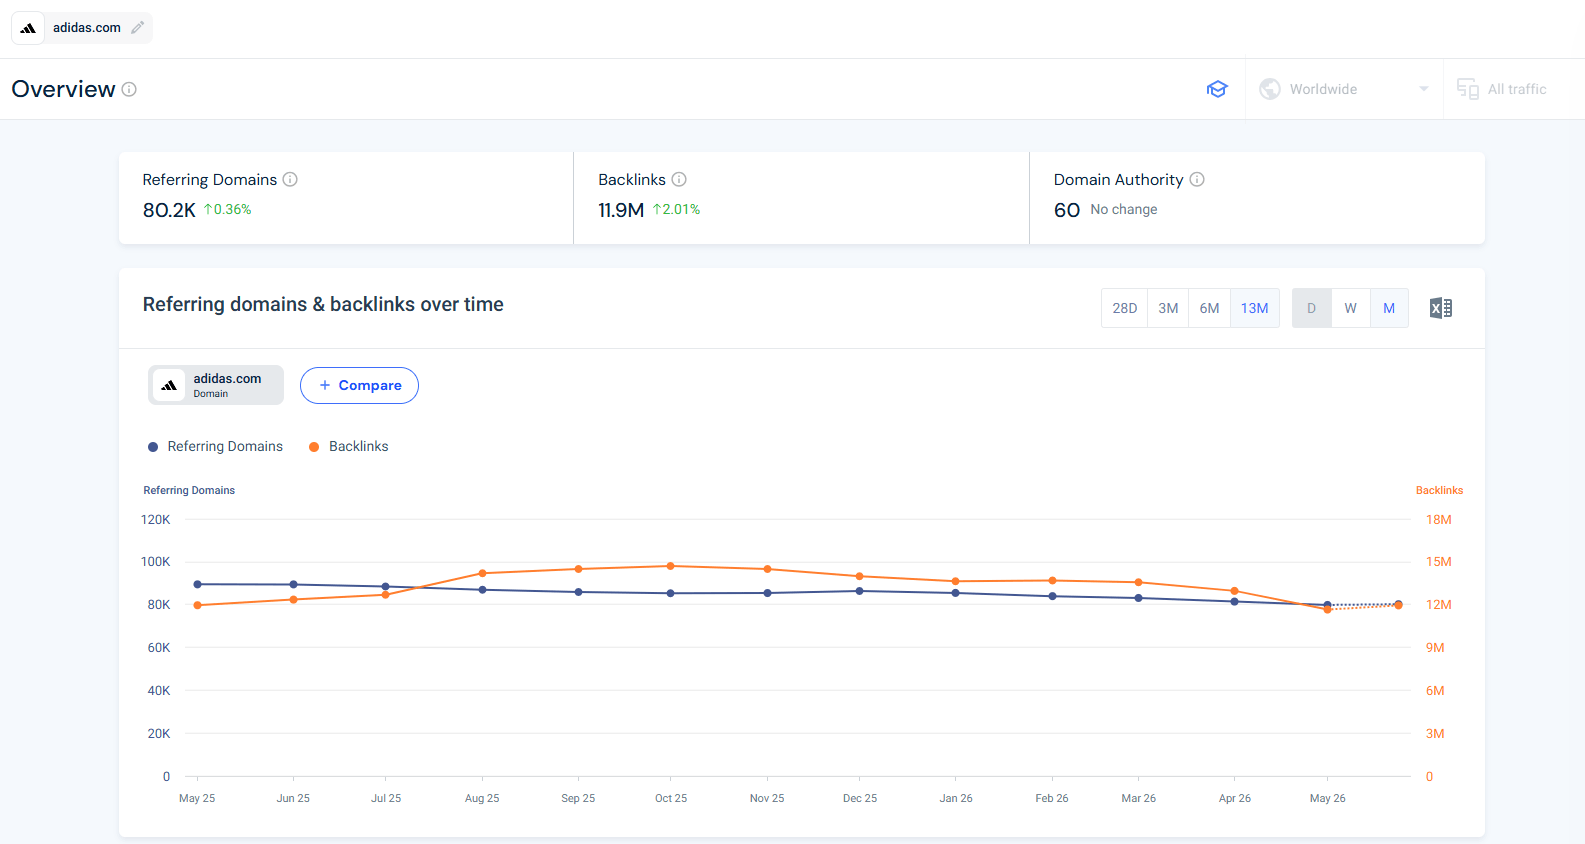Click the chart title Referring domains & backlinks
1585x844 pixels.
point(323,304)
